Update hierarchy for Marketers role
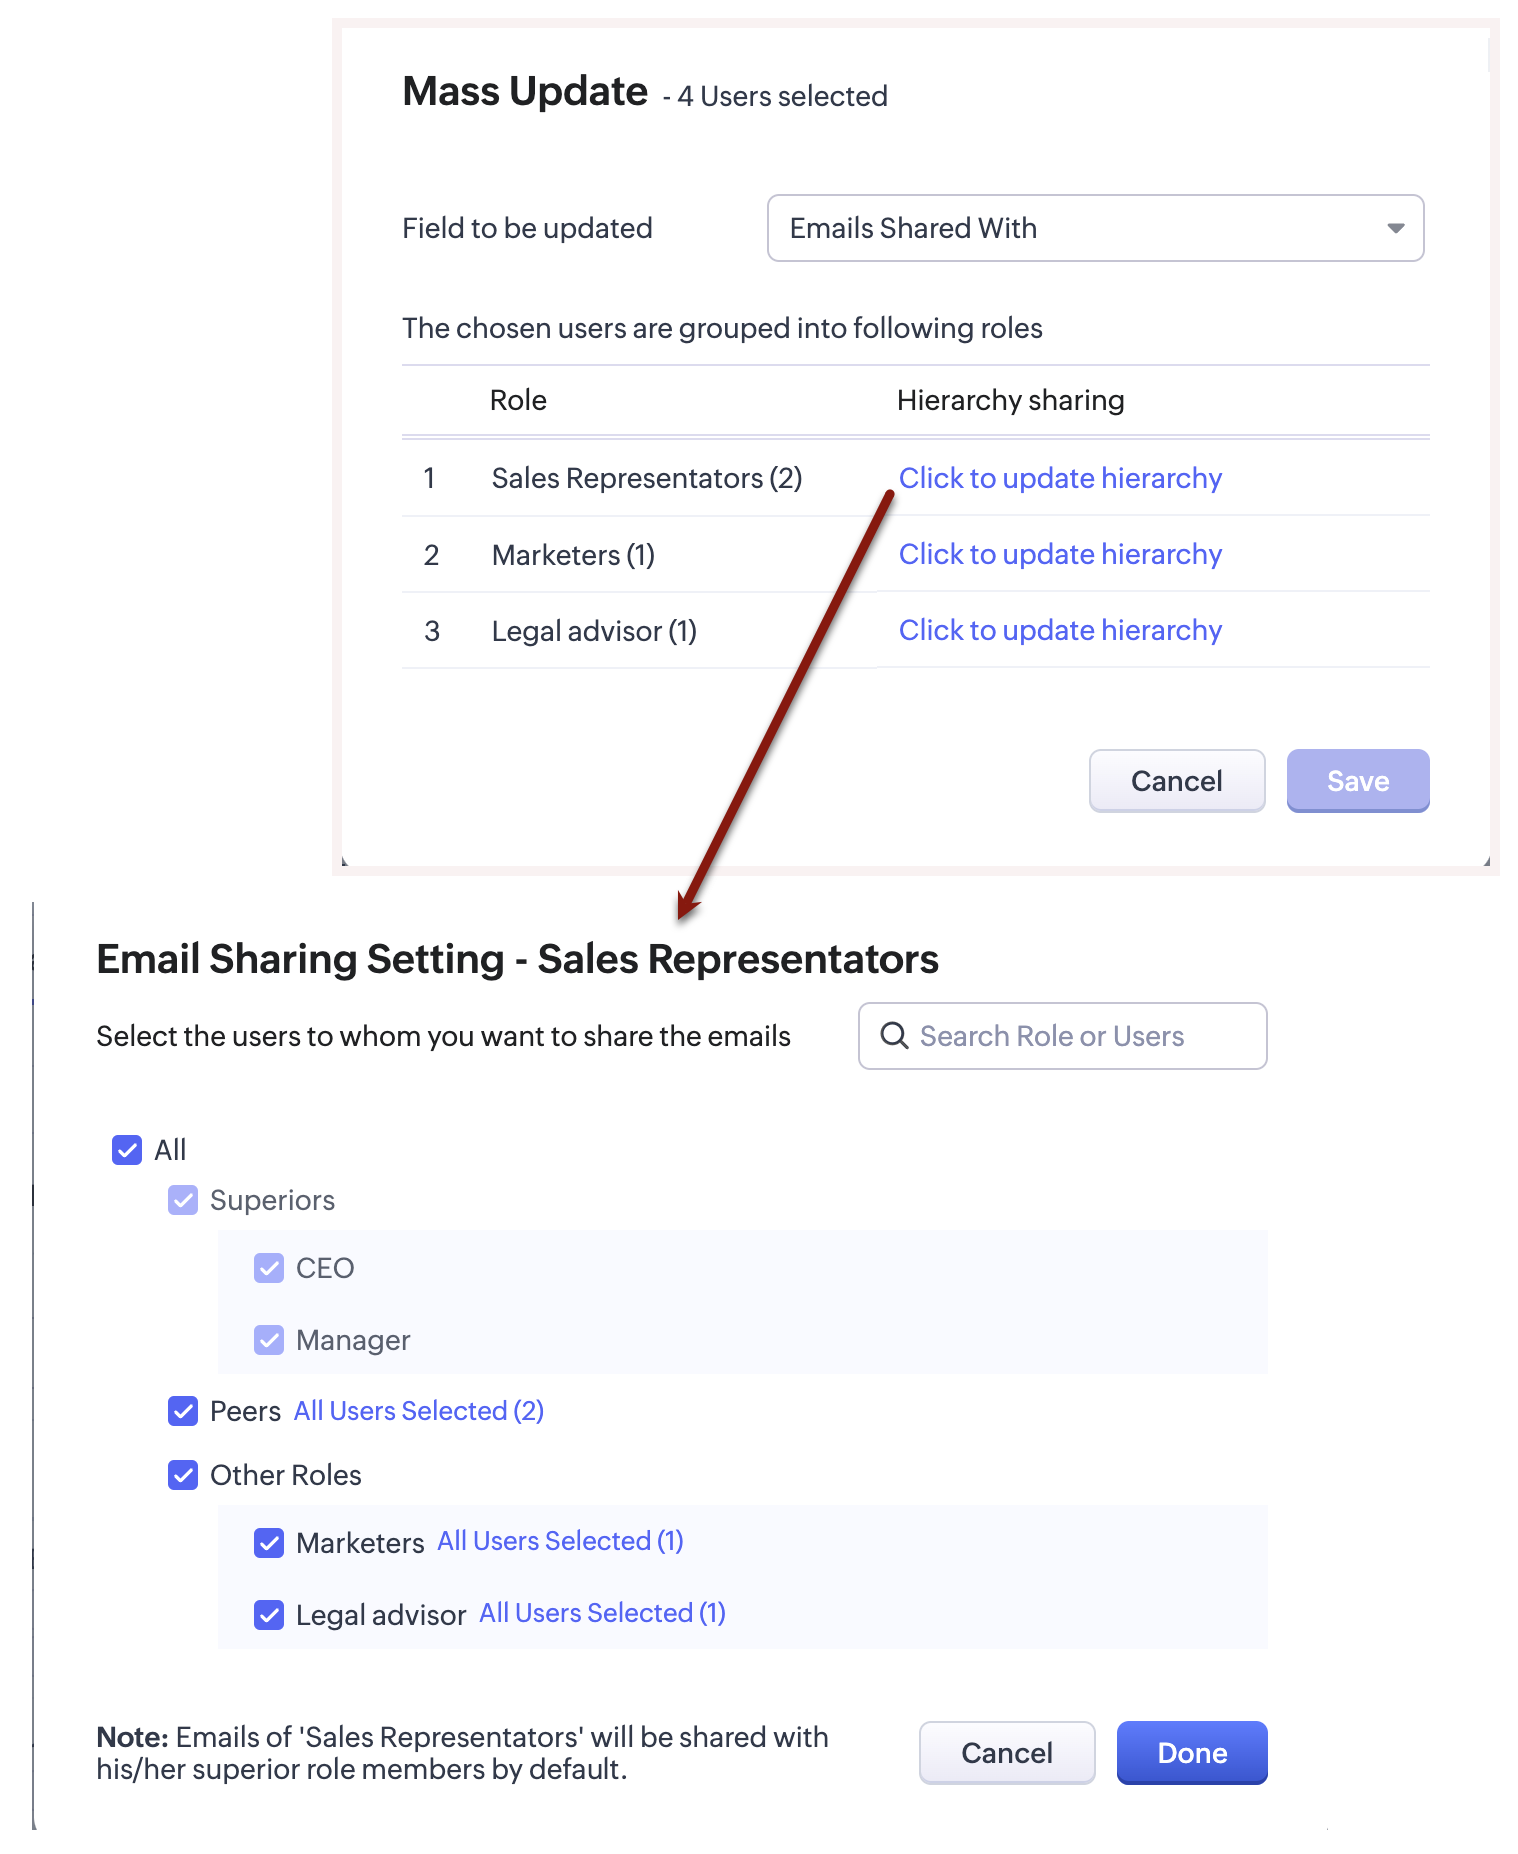 click(1059, 555)
